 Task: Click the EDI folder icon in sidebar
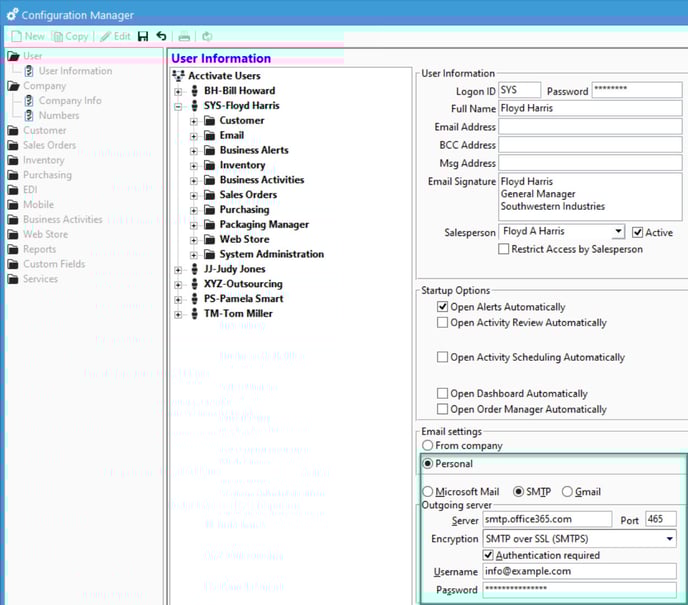tap(13, 190)
